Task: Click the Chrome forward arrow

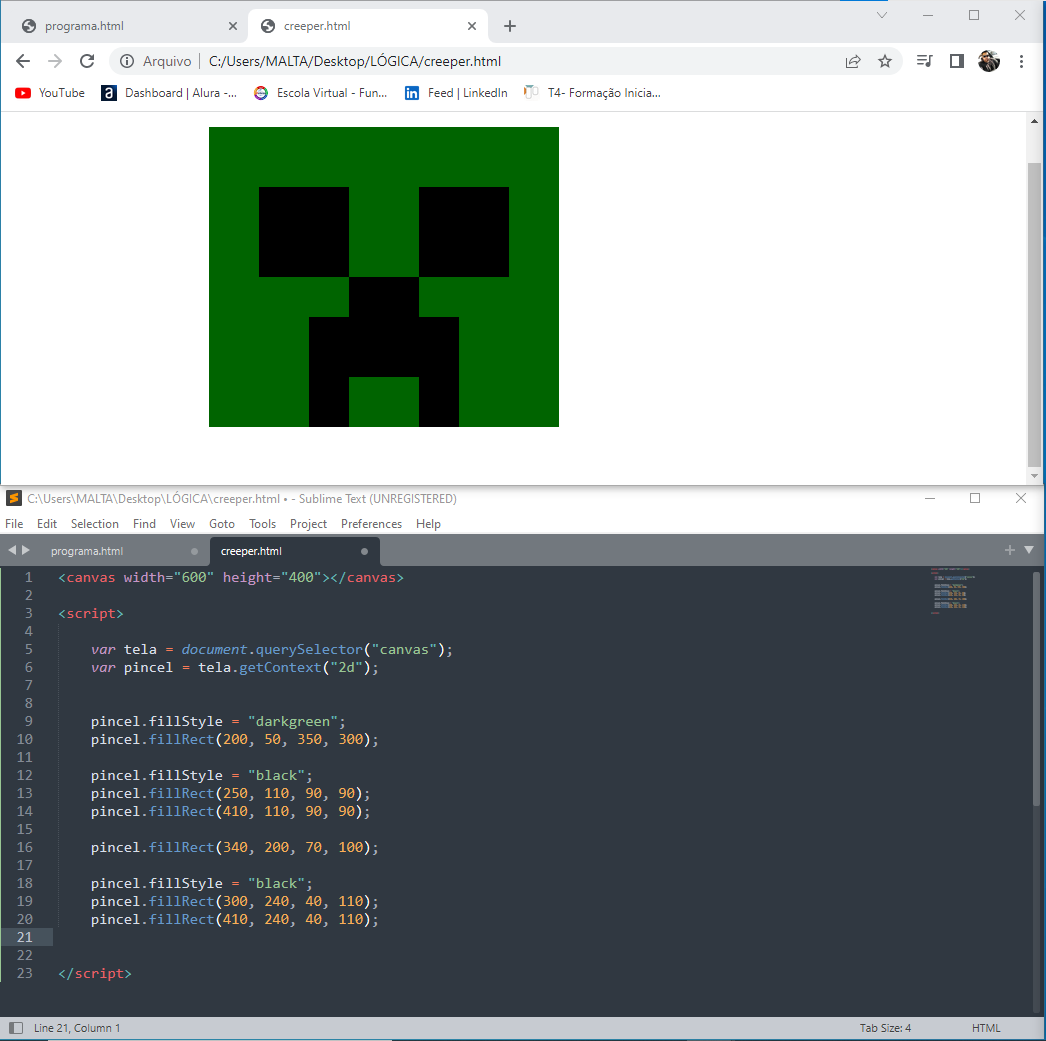Action: pos(55,61)
